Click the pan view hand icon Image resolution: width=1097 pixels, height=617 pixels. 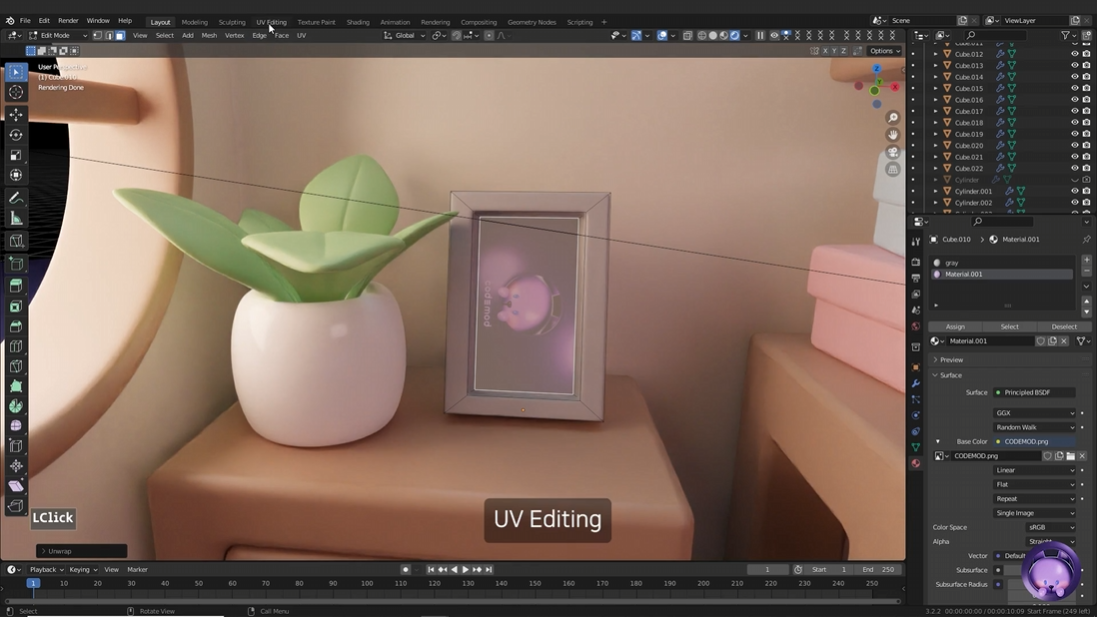click(x=893, y=134)
